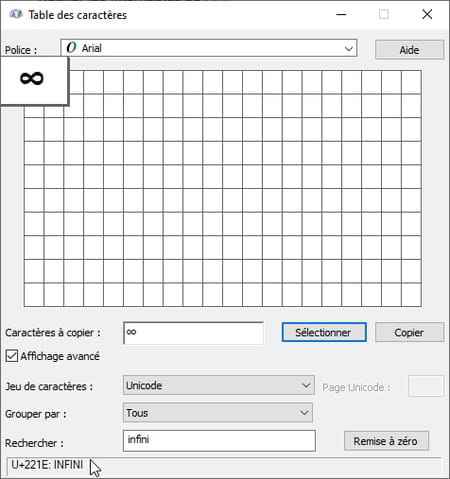This screenshot has width=450, height=479.
Task: Click the Remise à zéro button
Action: tap(386, 441)
